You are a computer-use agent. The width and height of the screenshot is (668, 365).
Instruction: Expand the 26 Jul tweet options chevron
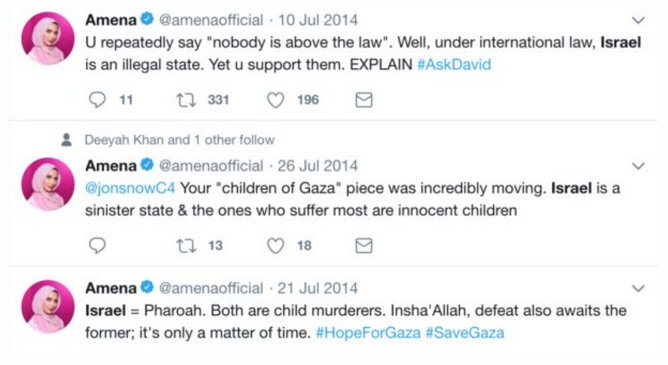pyautogui.click(x=638, y=166)
